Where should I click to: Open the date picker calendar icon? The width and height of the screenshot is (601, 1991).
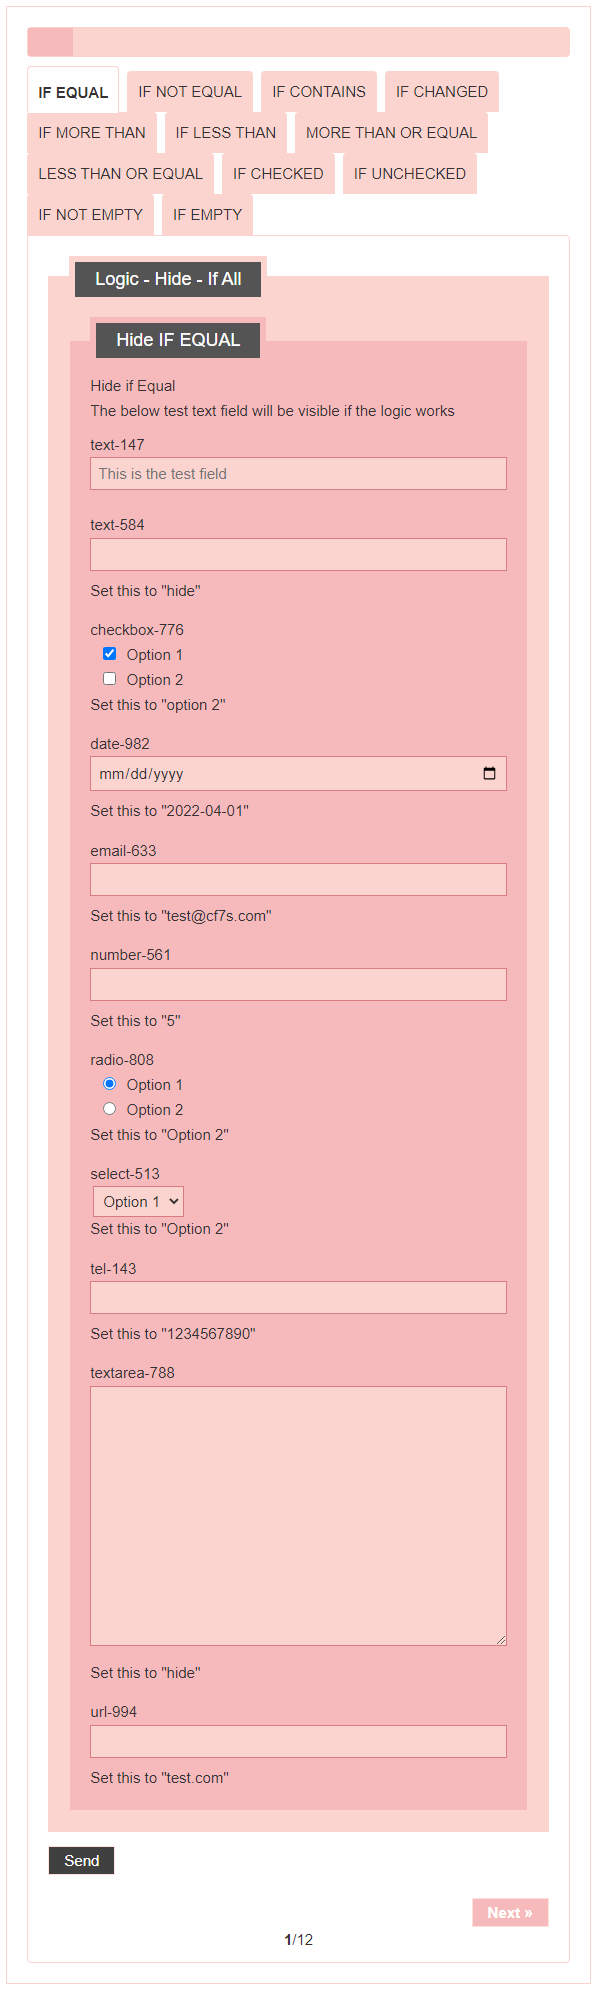click(489, 773)
